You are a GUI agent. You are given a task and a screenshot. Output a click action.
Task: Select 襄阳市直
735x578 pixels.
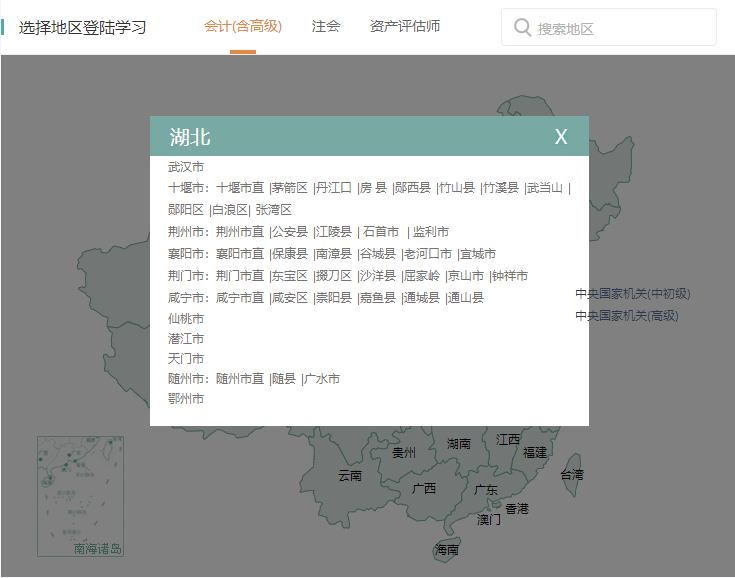coord(240,254)
